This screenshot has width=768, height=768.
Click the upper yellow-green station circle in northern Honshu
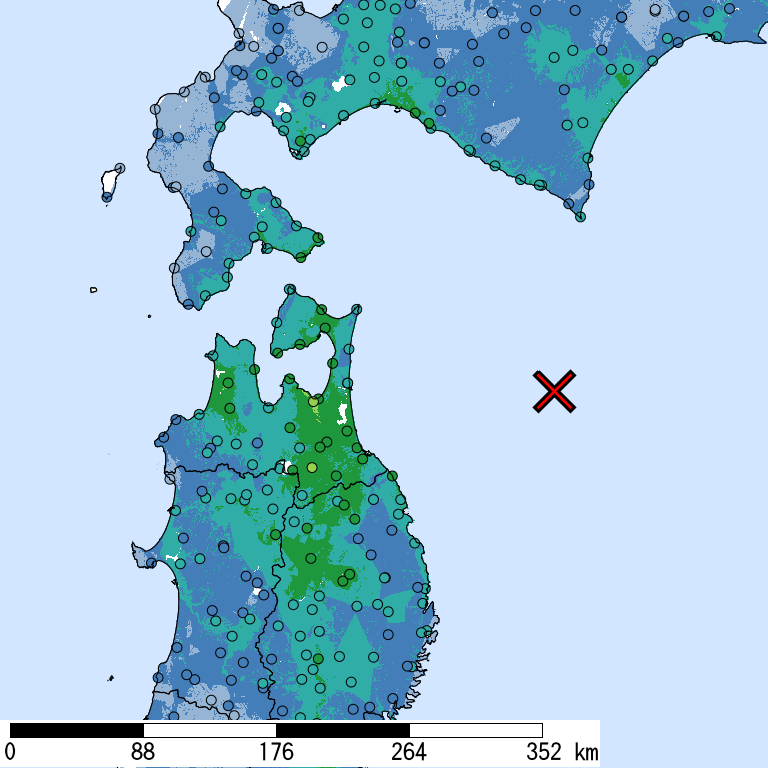313,401
